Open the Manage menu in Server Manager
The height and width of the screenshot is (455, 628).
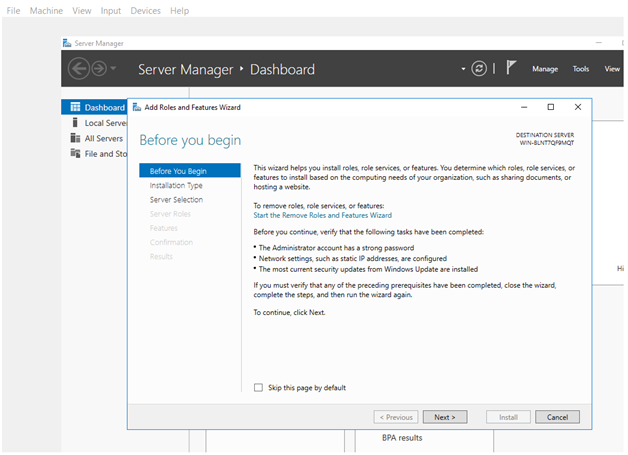(545, 69)
